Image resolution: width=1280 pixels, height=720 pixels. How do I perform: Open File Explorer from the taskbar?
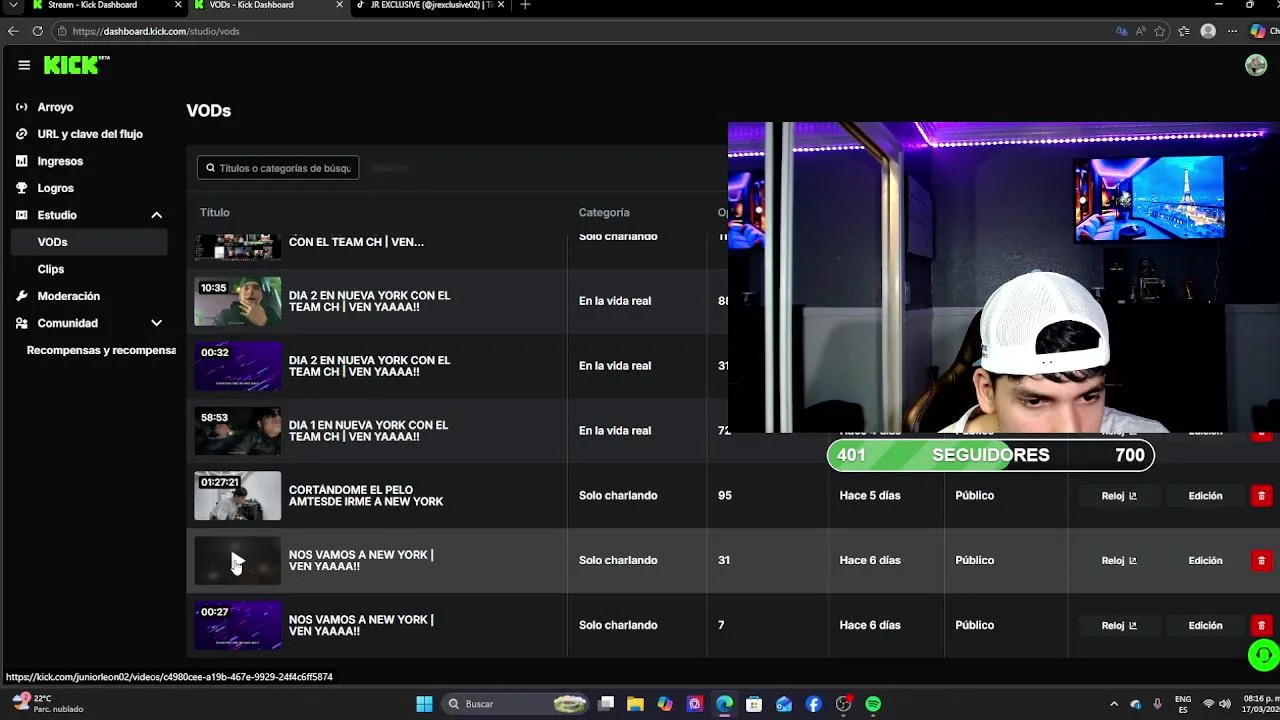635,704
